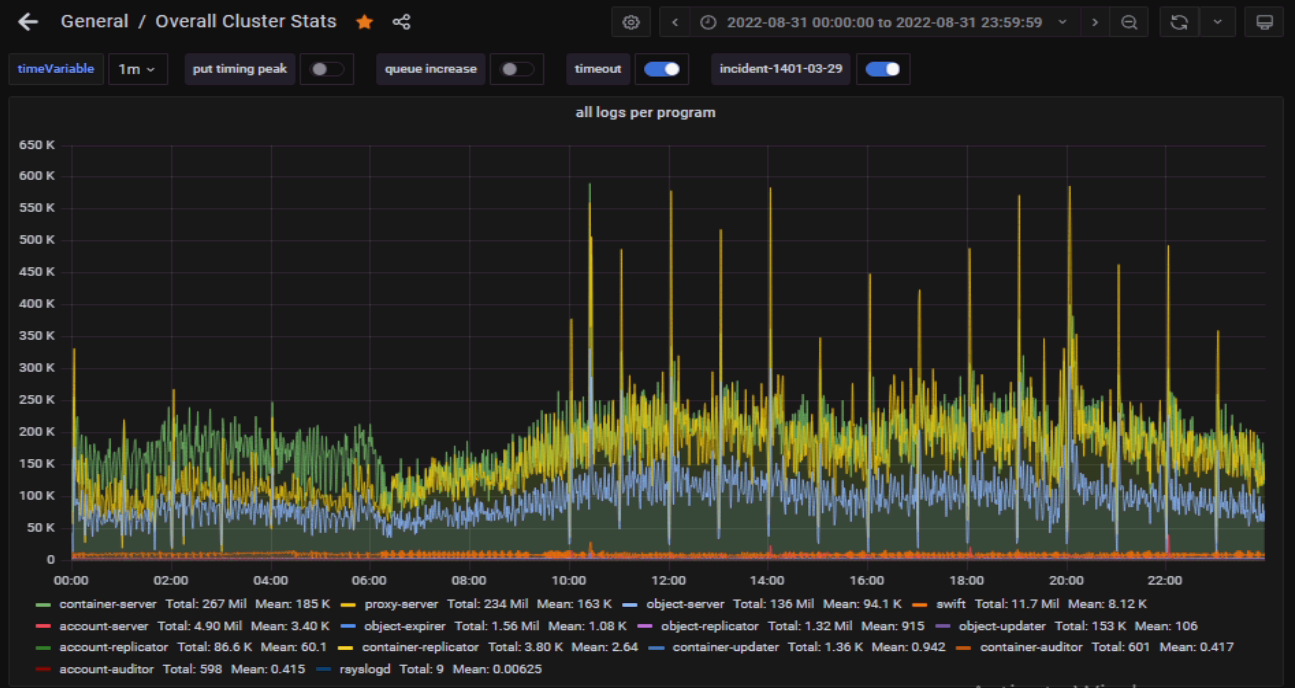Image resolution: width=1295 pixels, height=688 pixels.
Task: Click the container-server legend color swatch
Action: click(43, 605)
